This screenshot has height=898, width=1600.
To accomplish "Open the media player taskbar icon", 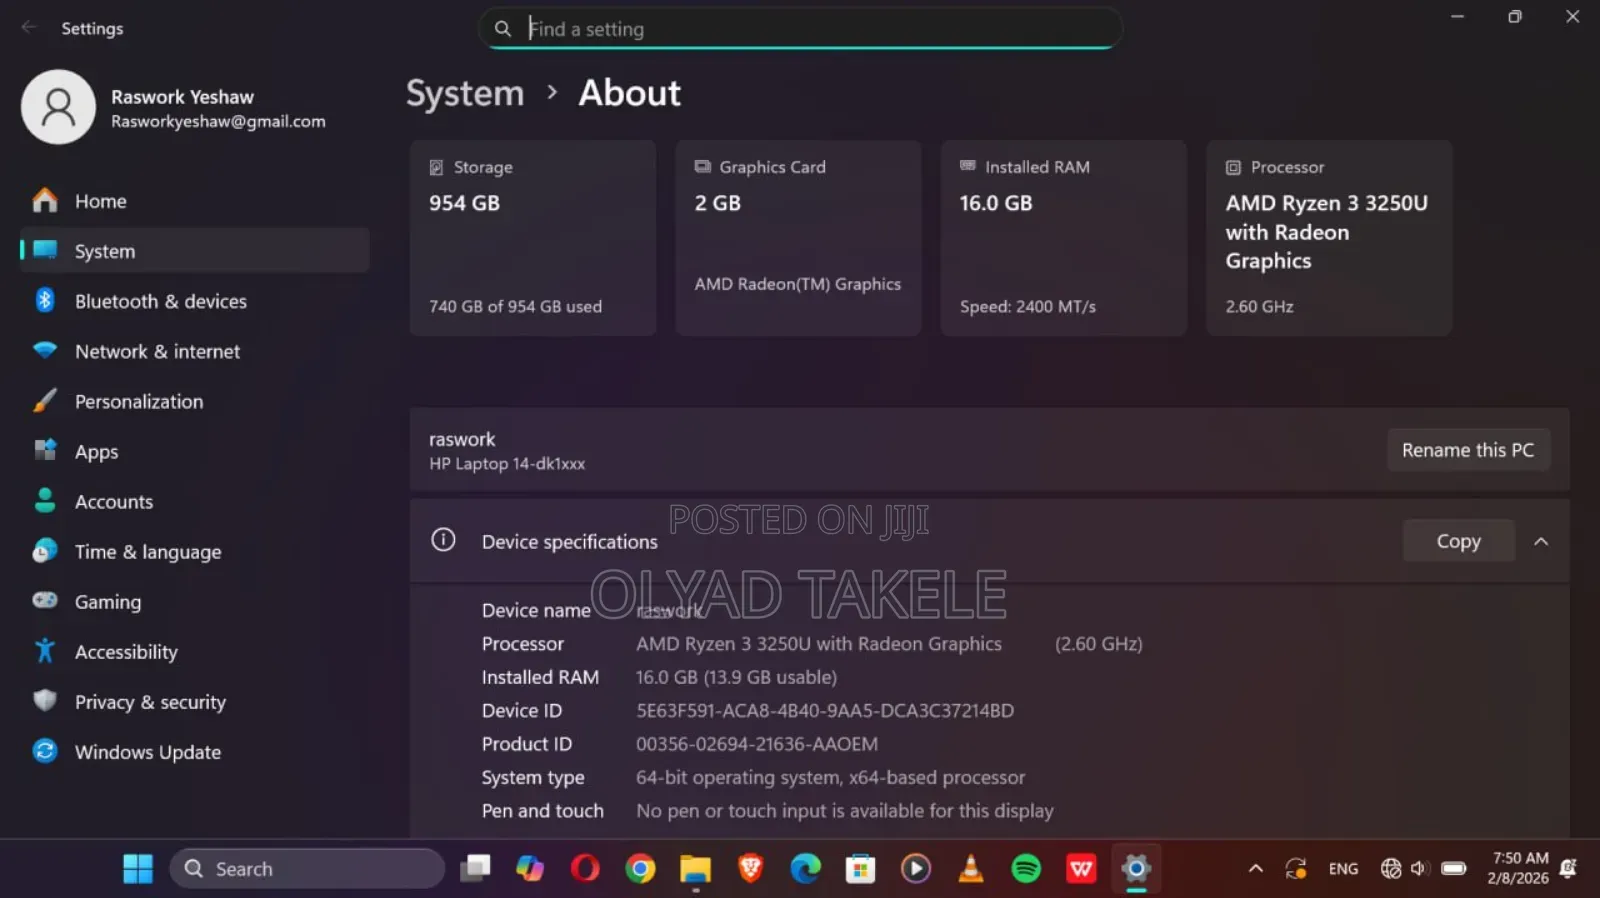I will click(915, 868).
